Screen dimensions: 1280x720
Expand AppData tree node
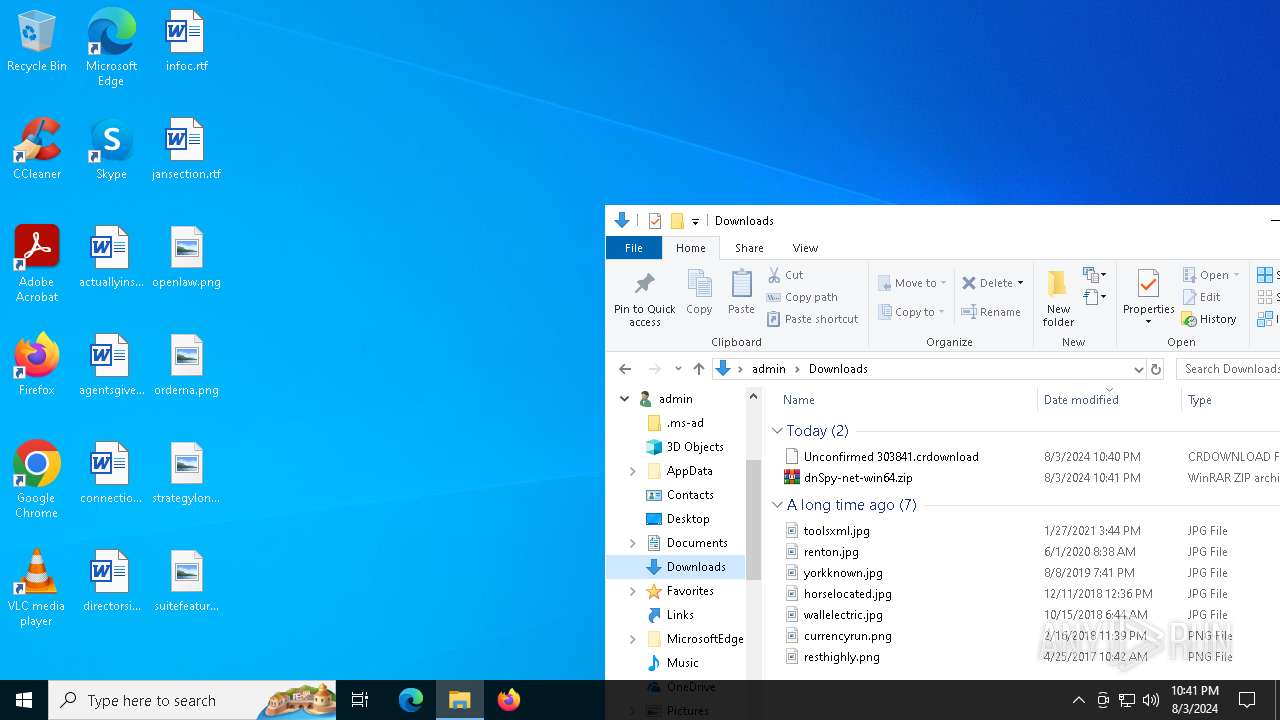tap(633, 471)
